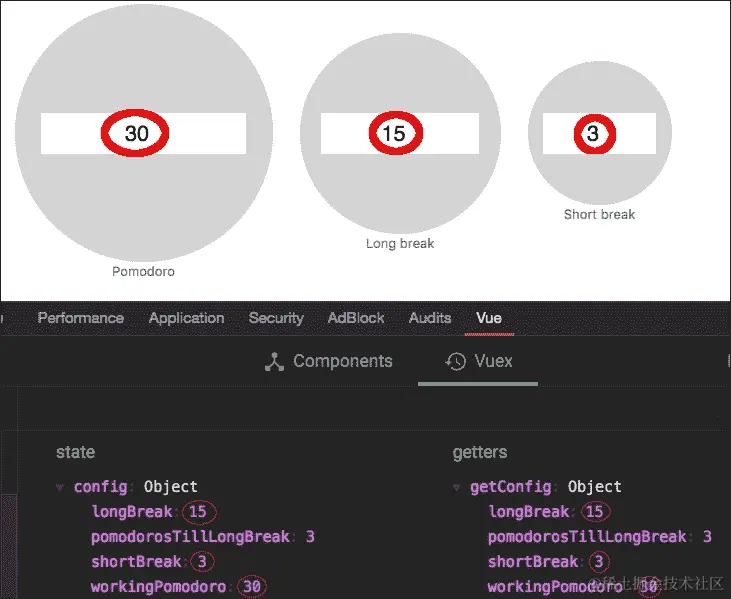Switch to the Security tab
Image resolution: width=731 pixels, height=599 pixels.
[276, 318]
